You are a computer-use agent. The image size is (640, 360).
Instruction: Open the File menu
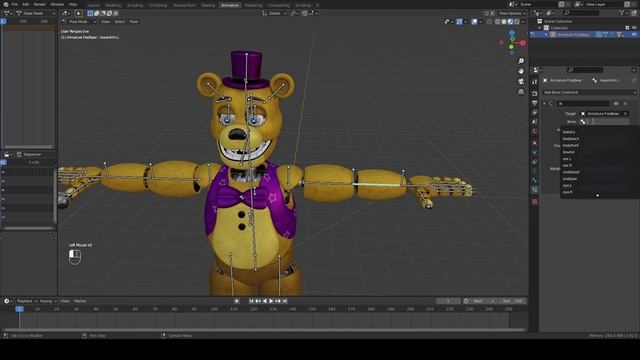click(x=15, y=4)
